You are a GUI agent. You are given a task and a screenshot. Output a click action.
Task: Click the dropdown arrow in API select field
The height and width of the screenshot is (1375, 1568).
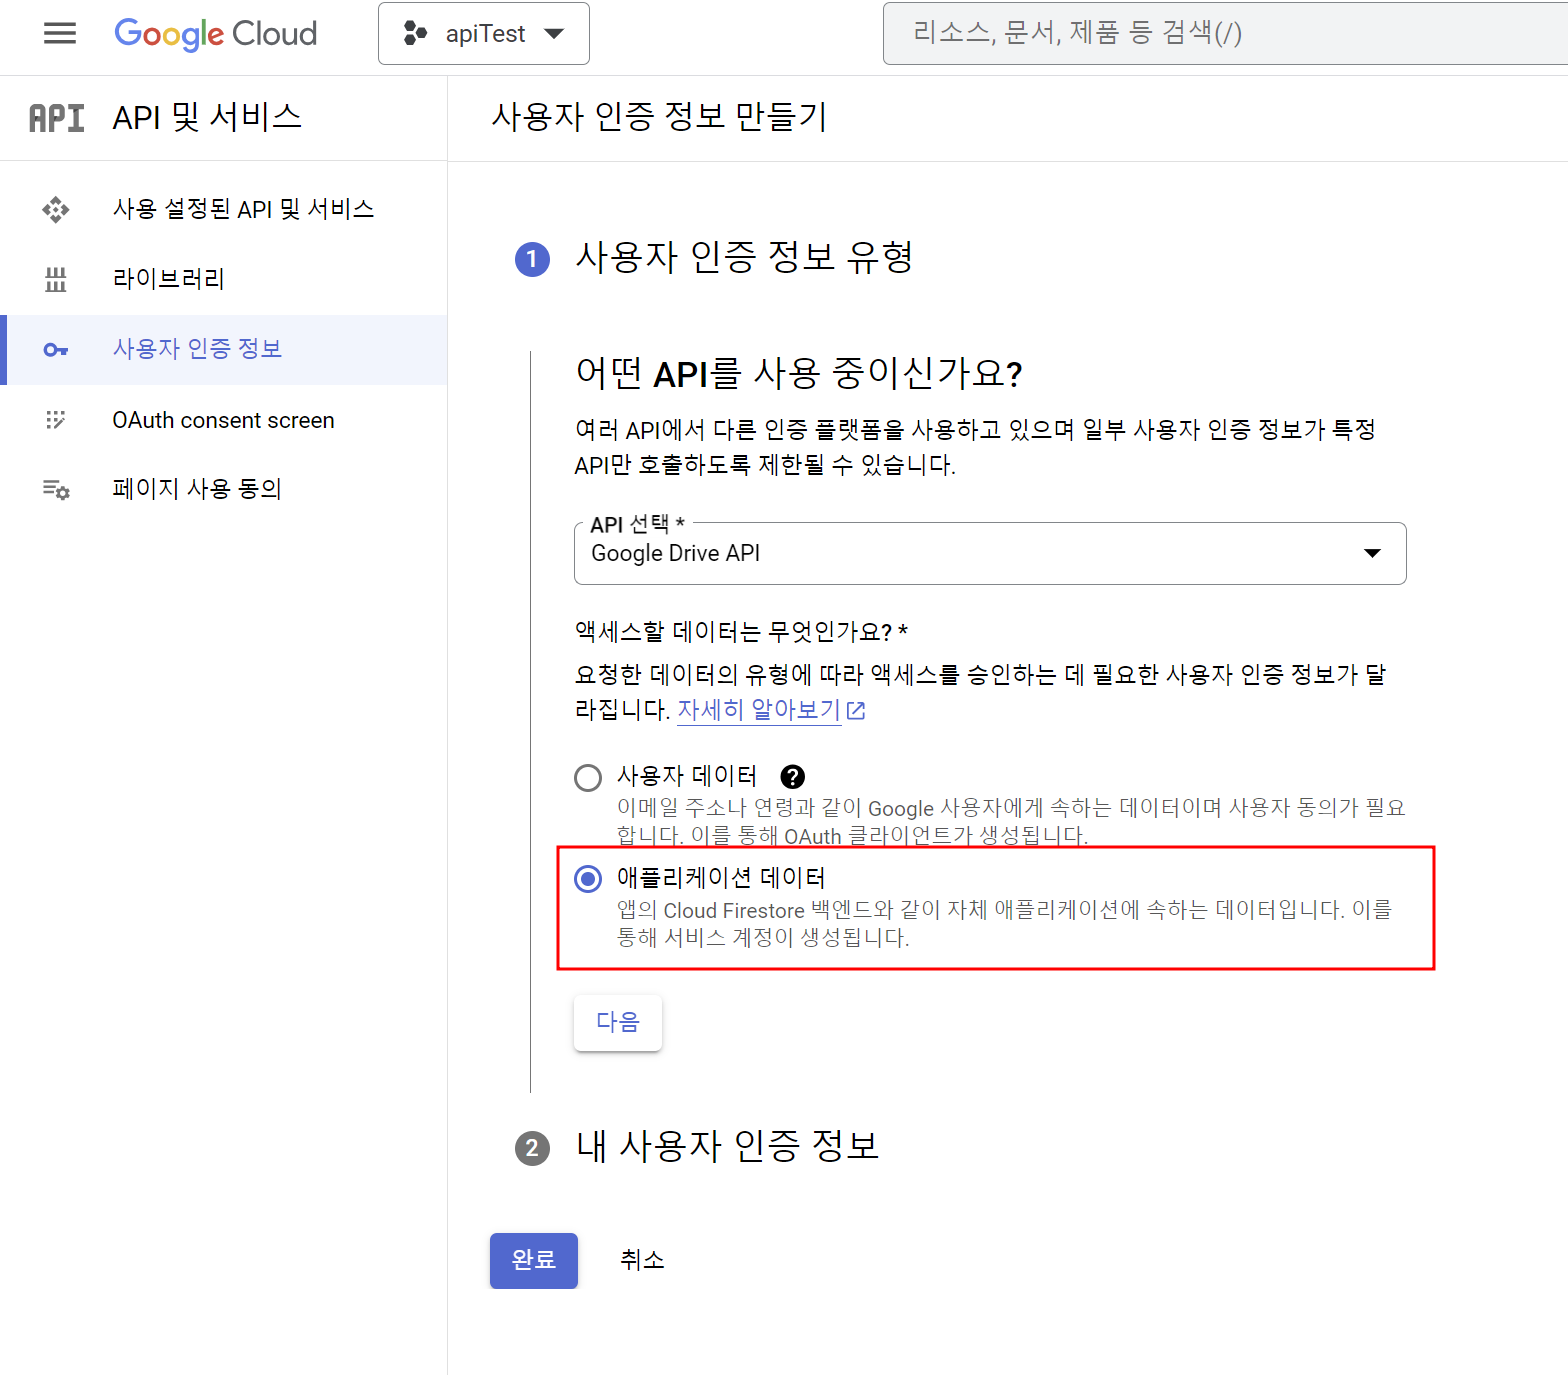pyautogui.click(x=1373, y=553)
